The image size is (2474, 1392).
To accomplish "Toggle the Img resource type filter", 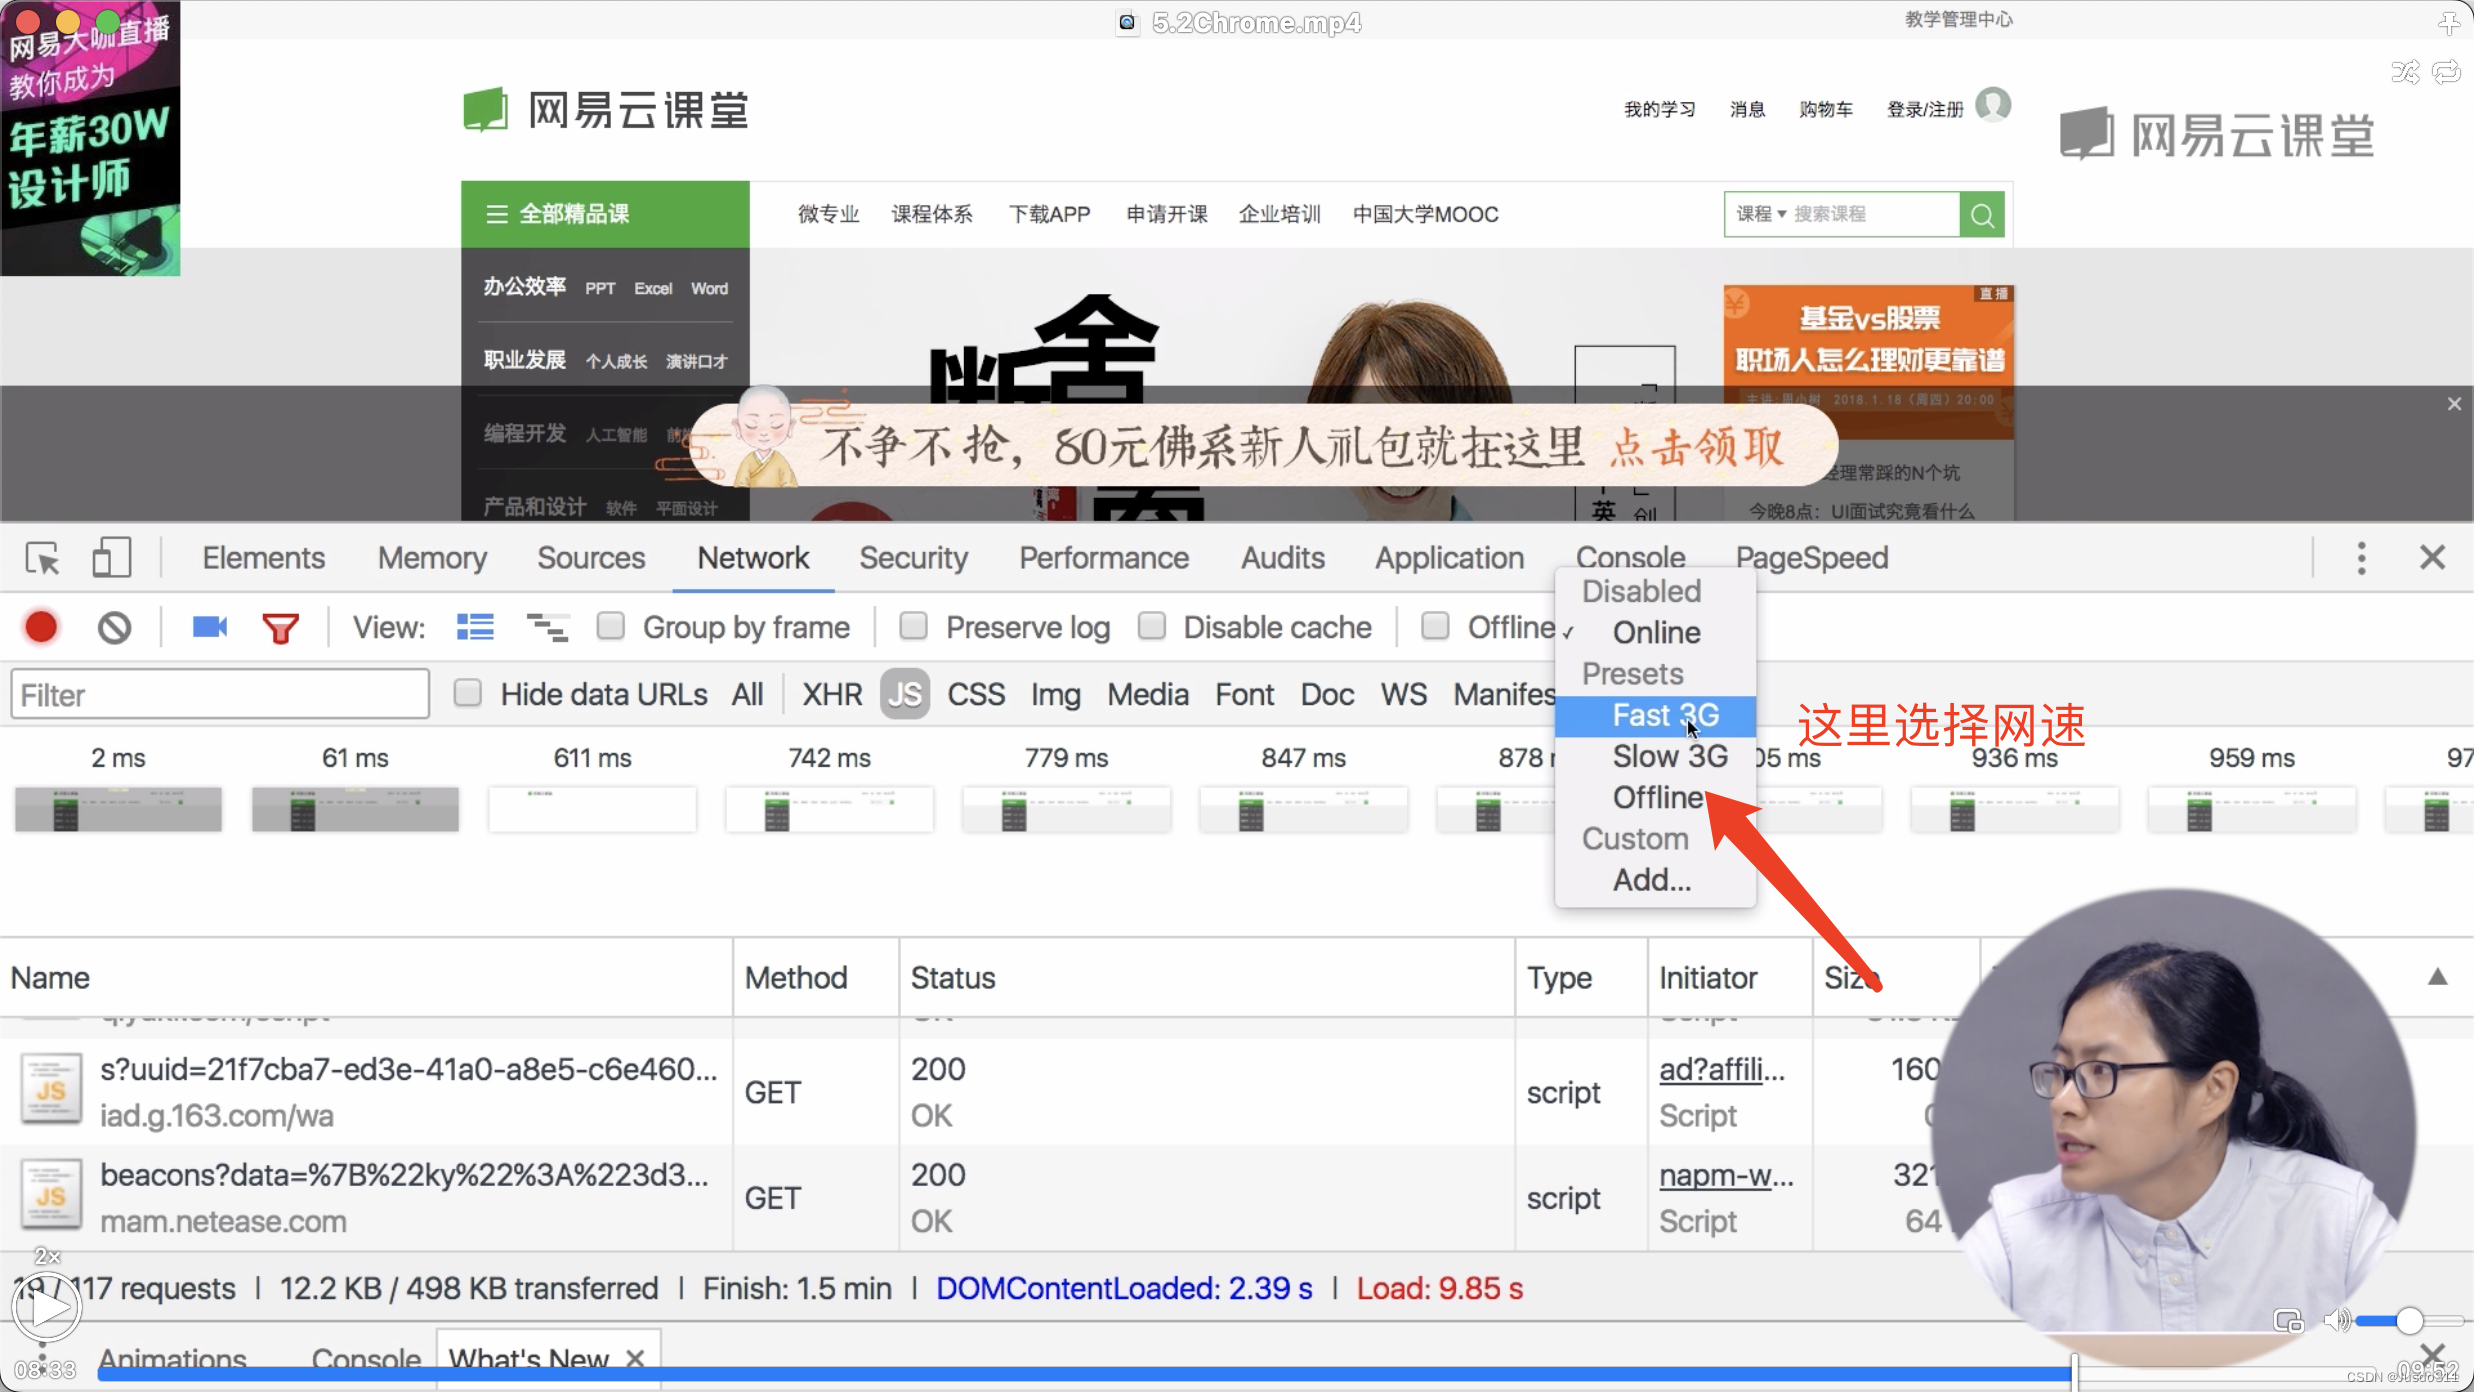I will pyautogui.click(x=1055, y=694).
